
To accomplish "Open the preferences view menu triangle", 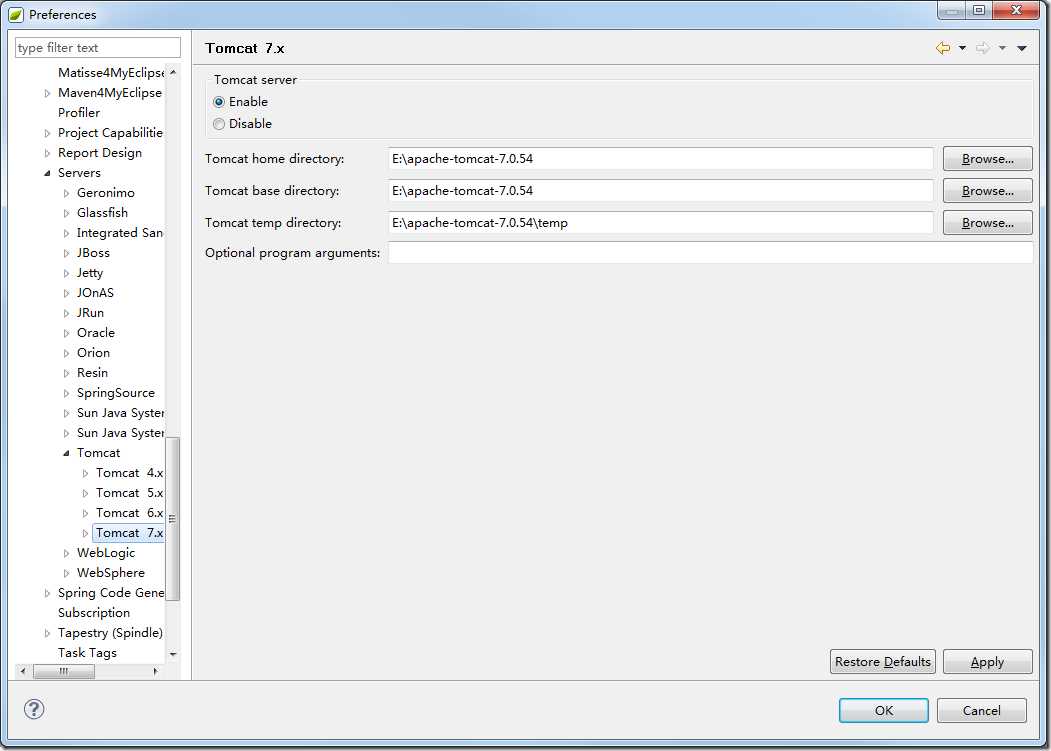I will [x=1022, y=48].
